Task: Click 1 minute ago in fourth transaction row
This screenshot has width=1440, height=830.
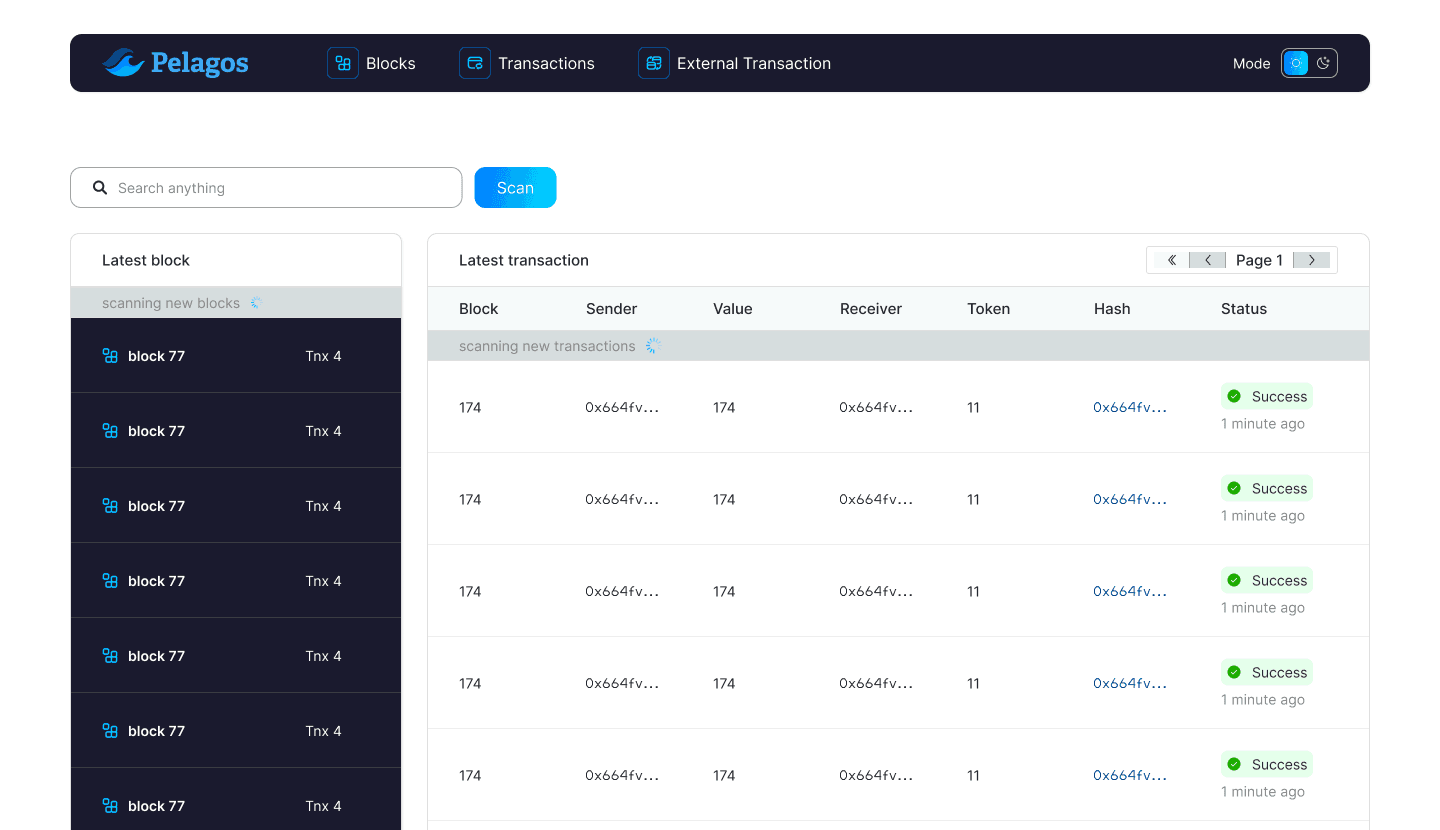Action: point(1263,700)
